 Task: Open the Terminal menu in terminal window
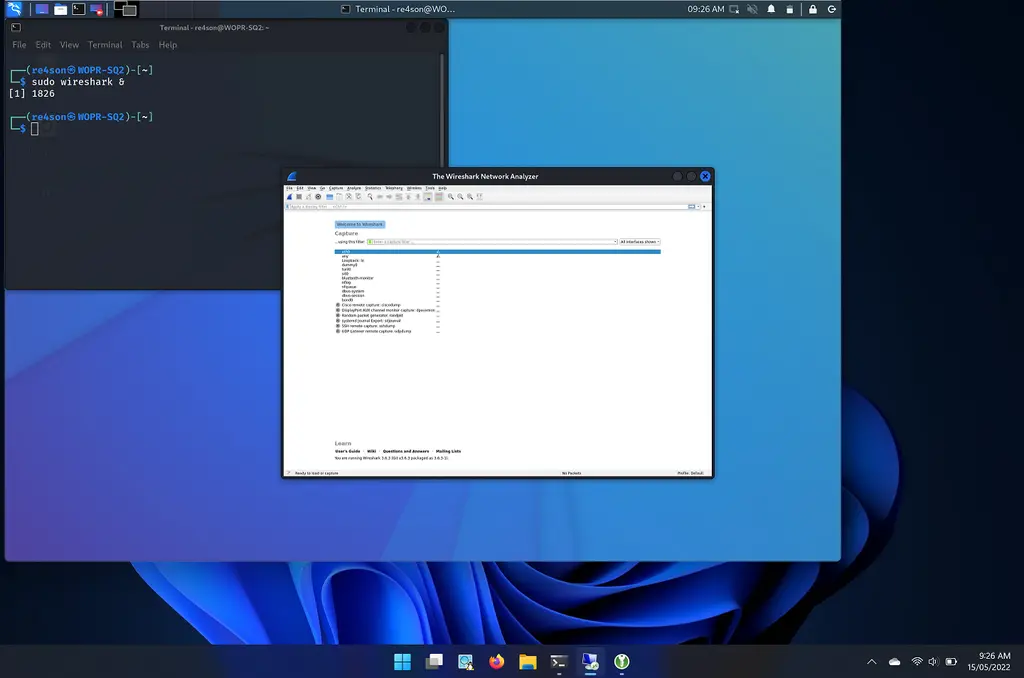(105, 45)
